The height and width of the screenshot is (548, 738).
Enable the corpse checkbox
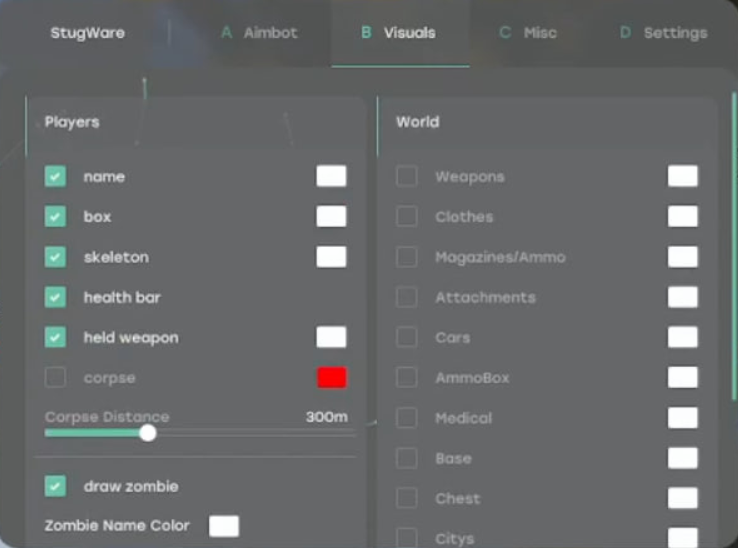[x=56, y=378]
